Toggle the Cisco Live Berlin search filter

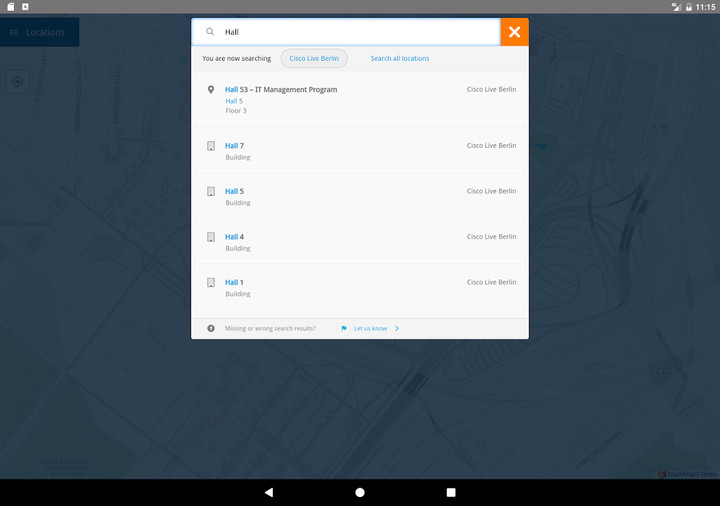point(314,58)
